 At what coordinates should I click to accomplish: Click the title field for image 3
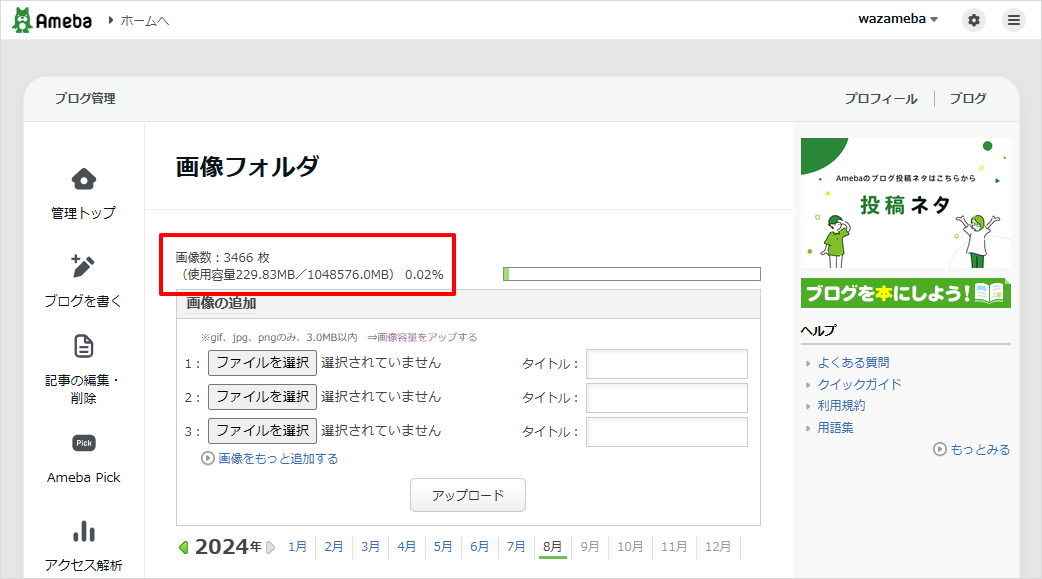coord(667,431)
